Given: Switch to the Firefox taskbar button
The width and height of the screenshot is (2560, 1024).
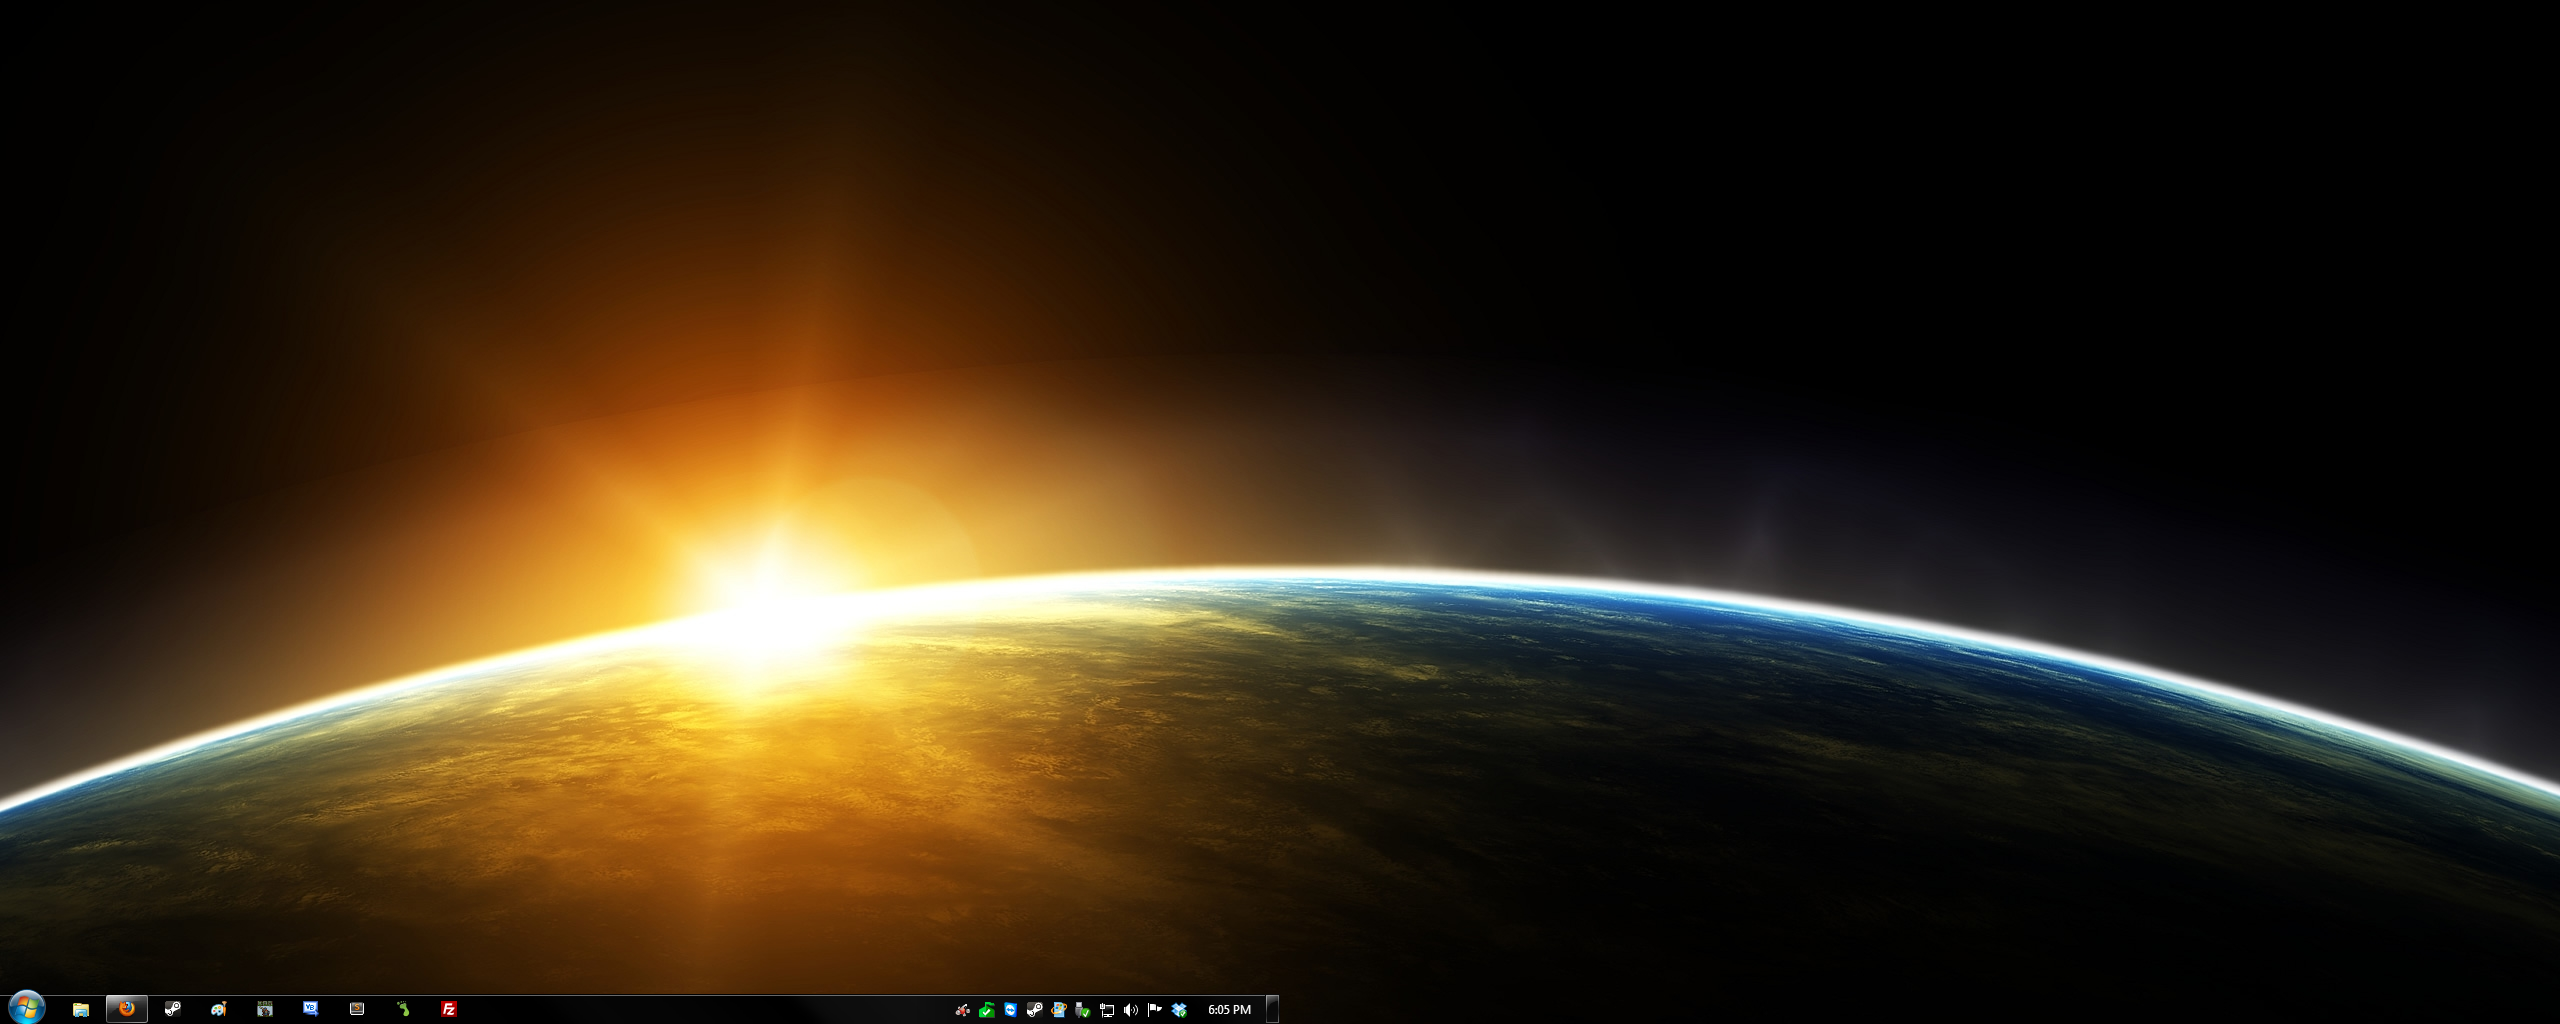Looking at the screenshot, I should [127, 1009].
